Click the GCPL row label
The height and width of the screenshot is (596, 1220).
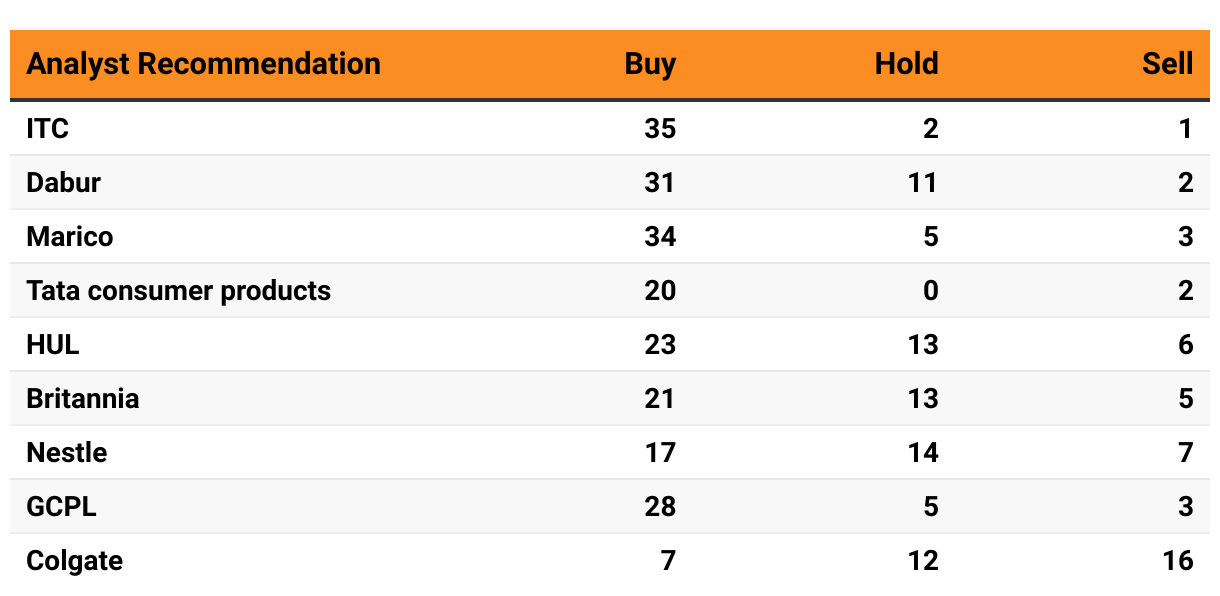62,507
